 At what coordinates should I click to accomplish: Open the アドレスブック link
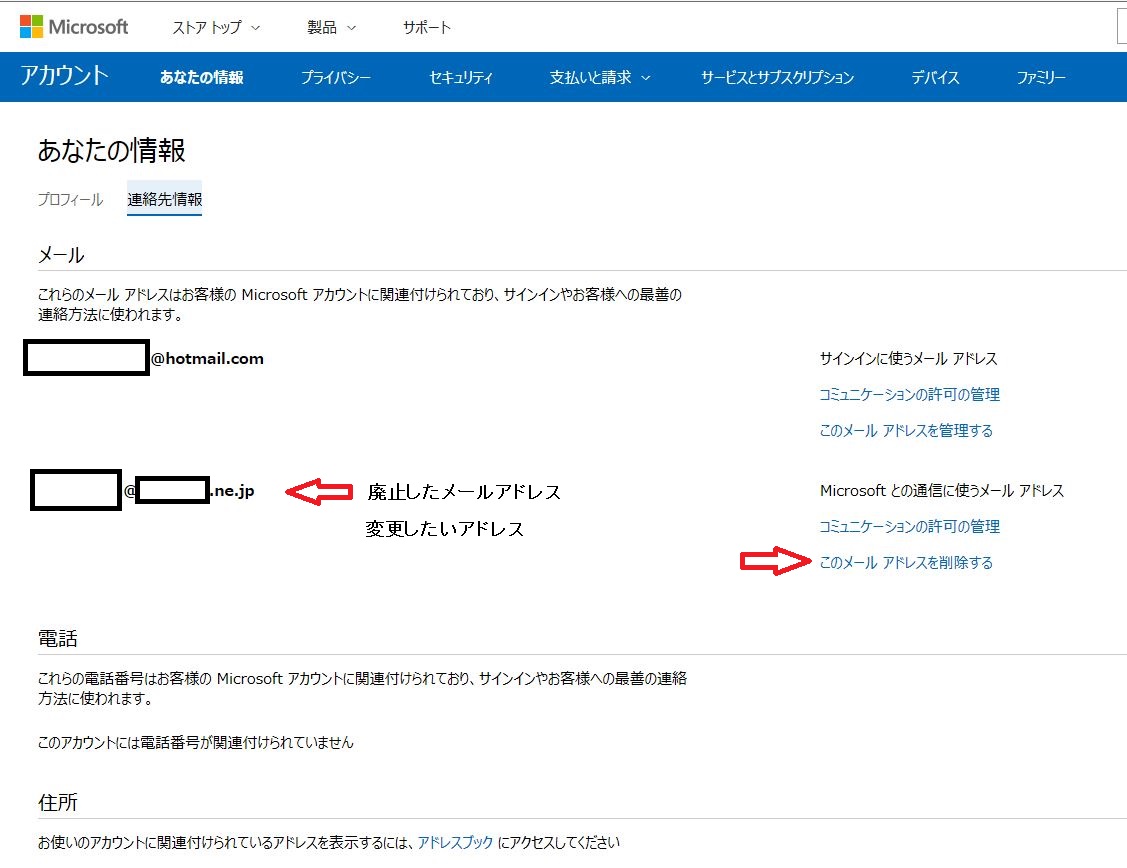pyautogui.click(x=456, y=842)
